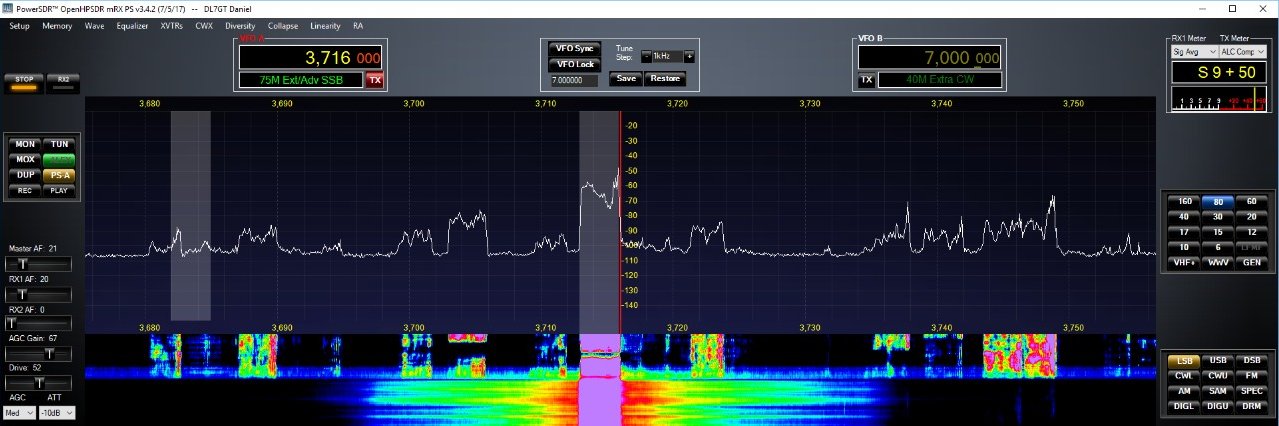Select the 80 meter band
The image size is (1279, 426).
1218,201
